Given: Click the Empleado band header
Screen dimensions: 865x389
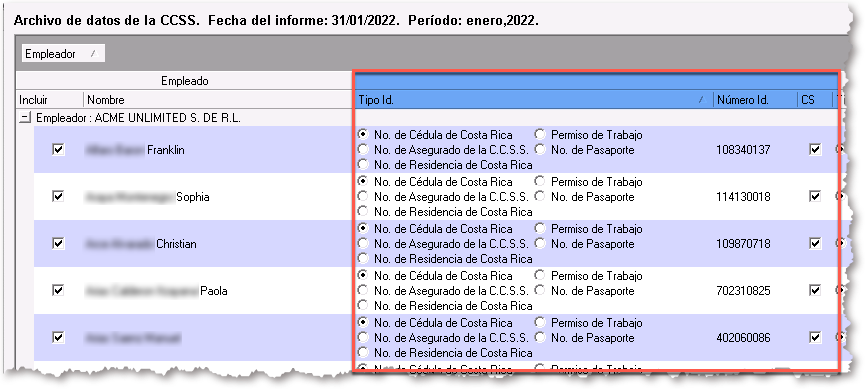Looking at the screenshot, I should [185, 81].
